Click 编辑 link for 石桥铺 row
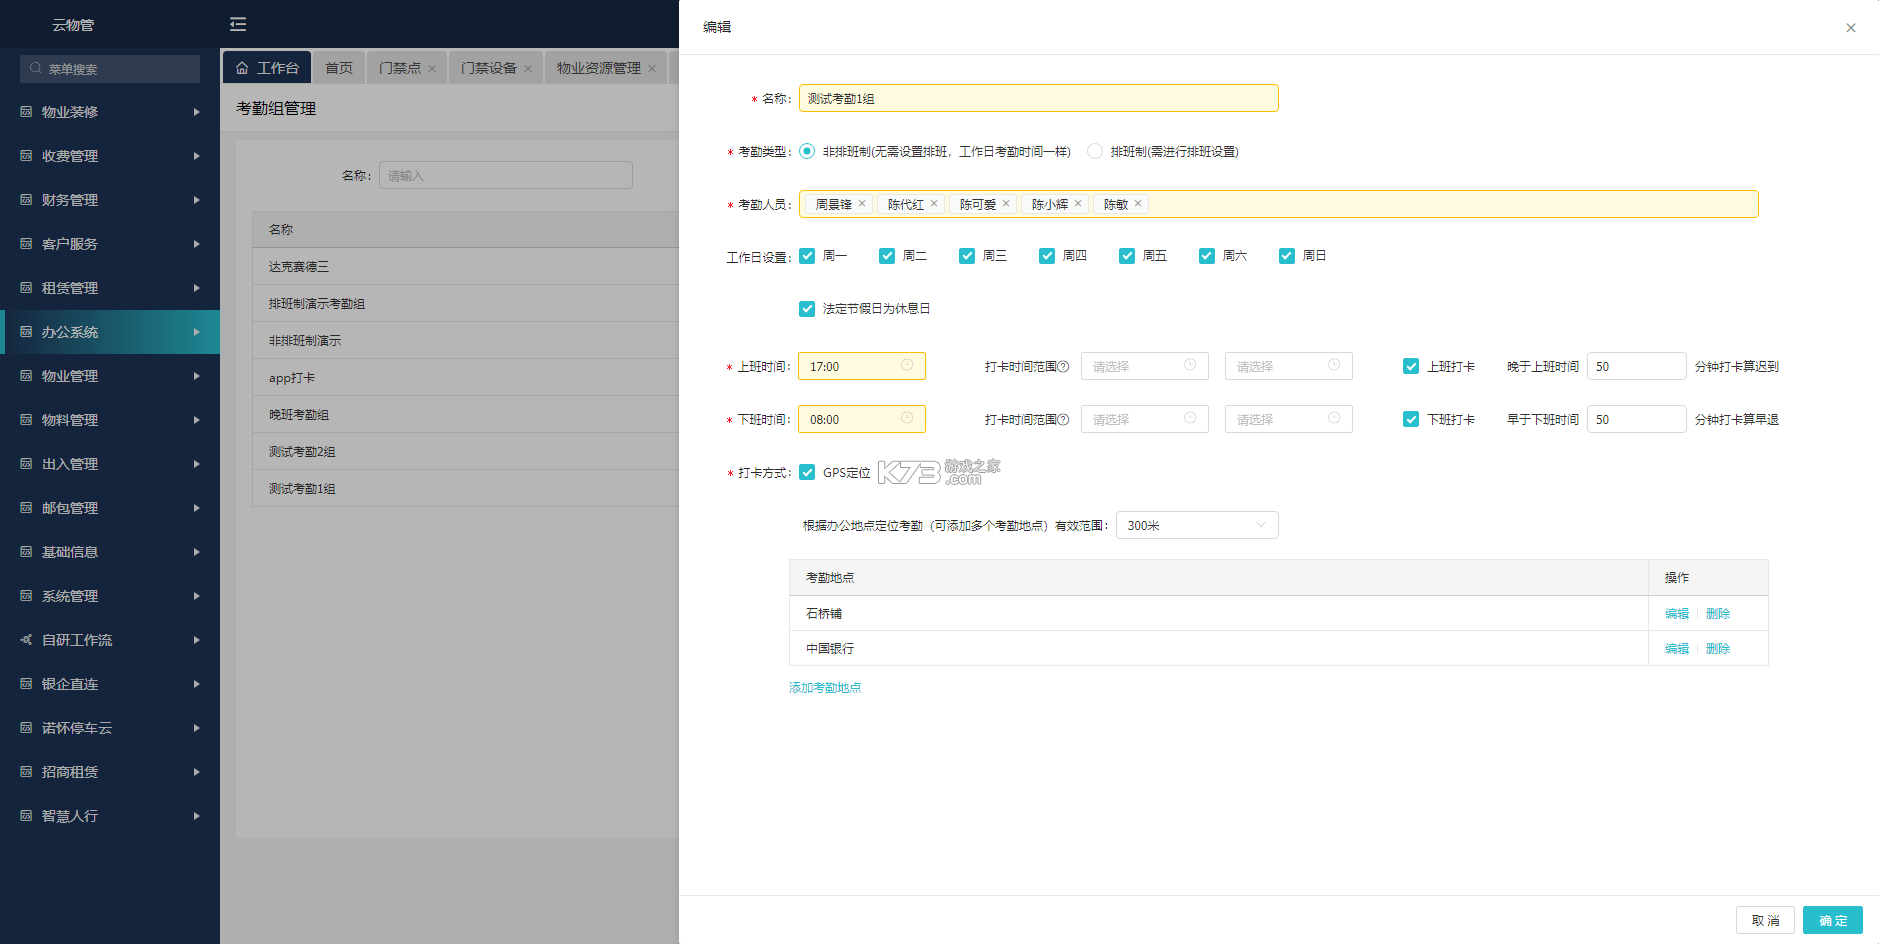Screen dimensions: 1879x944 pyautogui.click(x=1677, y=614)
